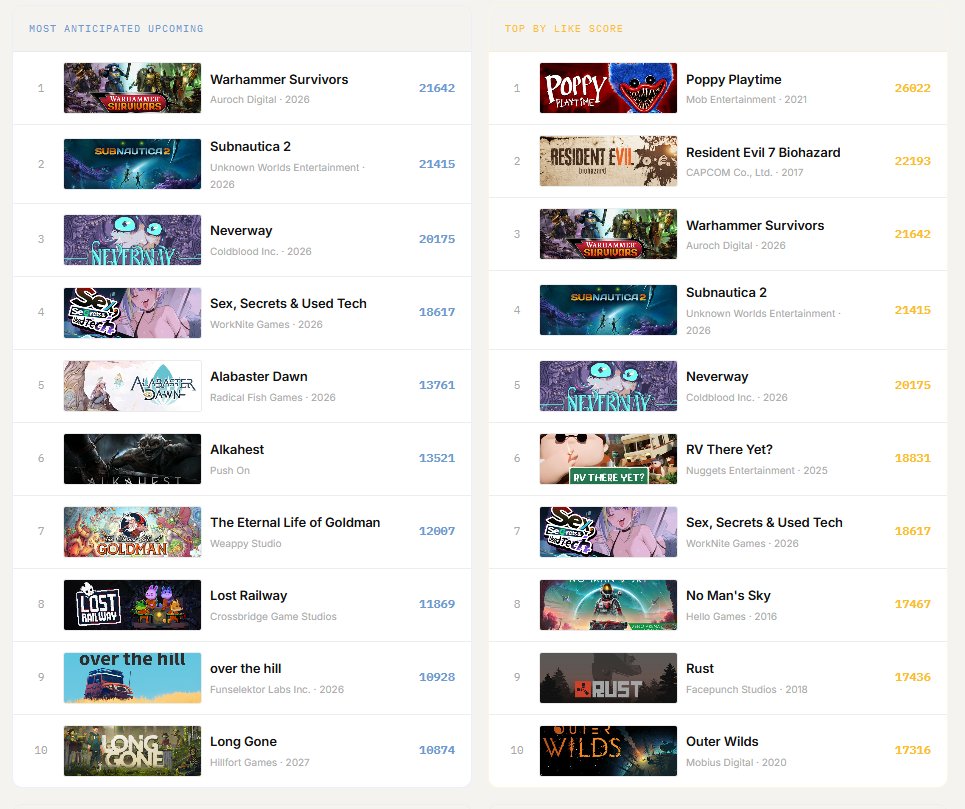965x809 pixels.
Task: Click "Mob Entertainment · 2021" developer line
Action: [747, 100]
